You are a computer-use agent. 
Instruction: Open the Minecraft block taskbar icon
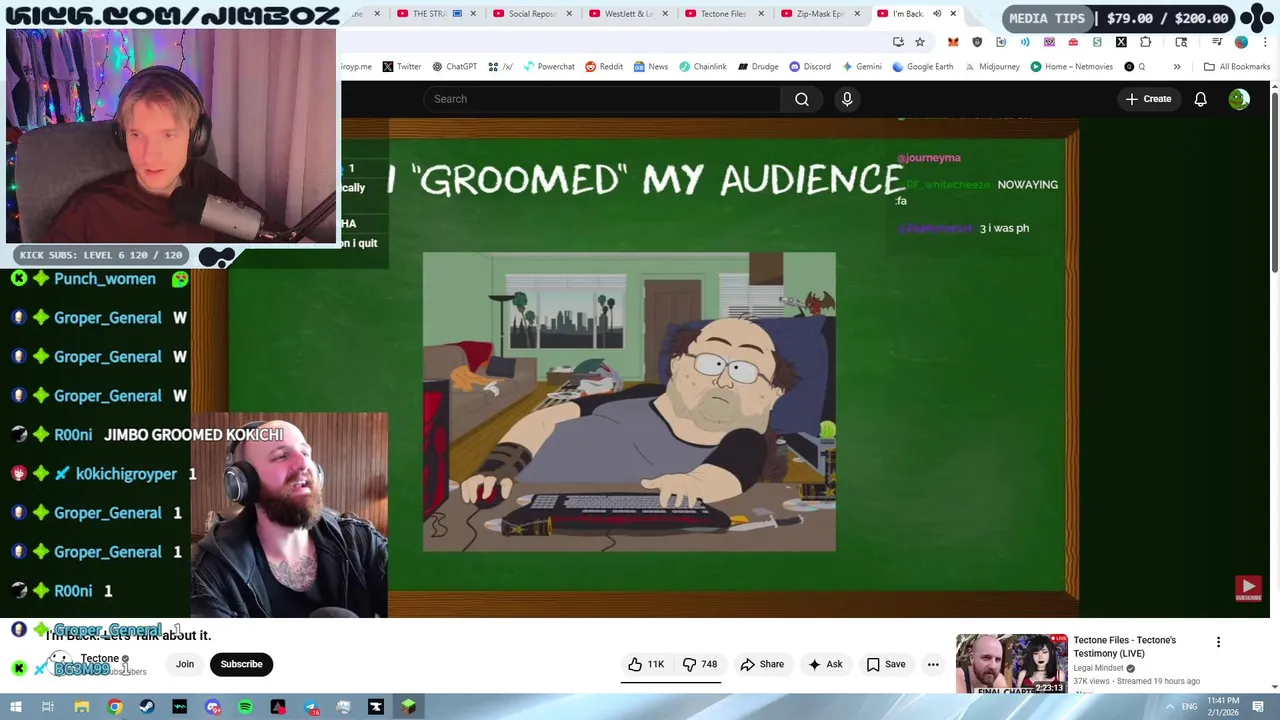pos(409,707)
